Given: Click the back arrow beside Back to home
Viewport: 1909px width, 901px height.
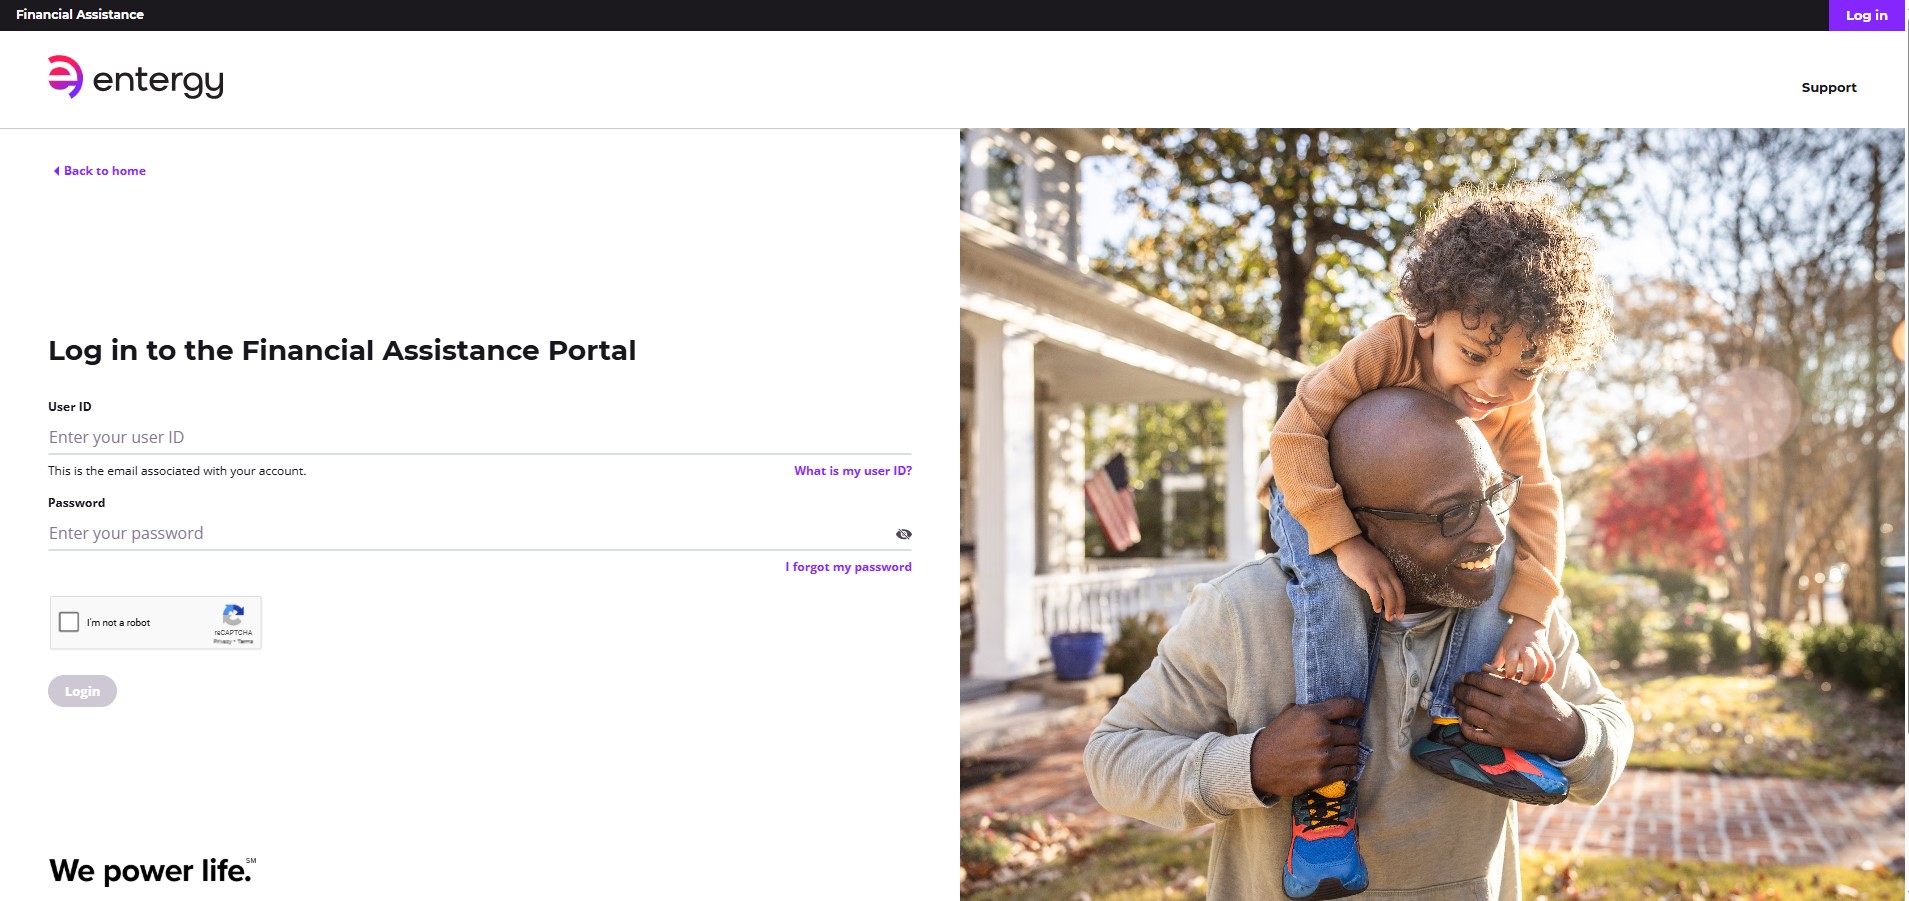Looking at the screenshot, I should [x=56, y=171].
